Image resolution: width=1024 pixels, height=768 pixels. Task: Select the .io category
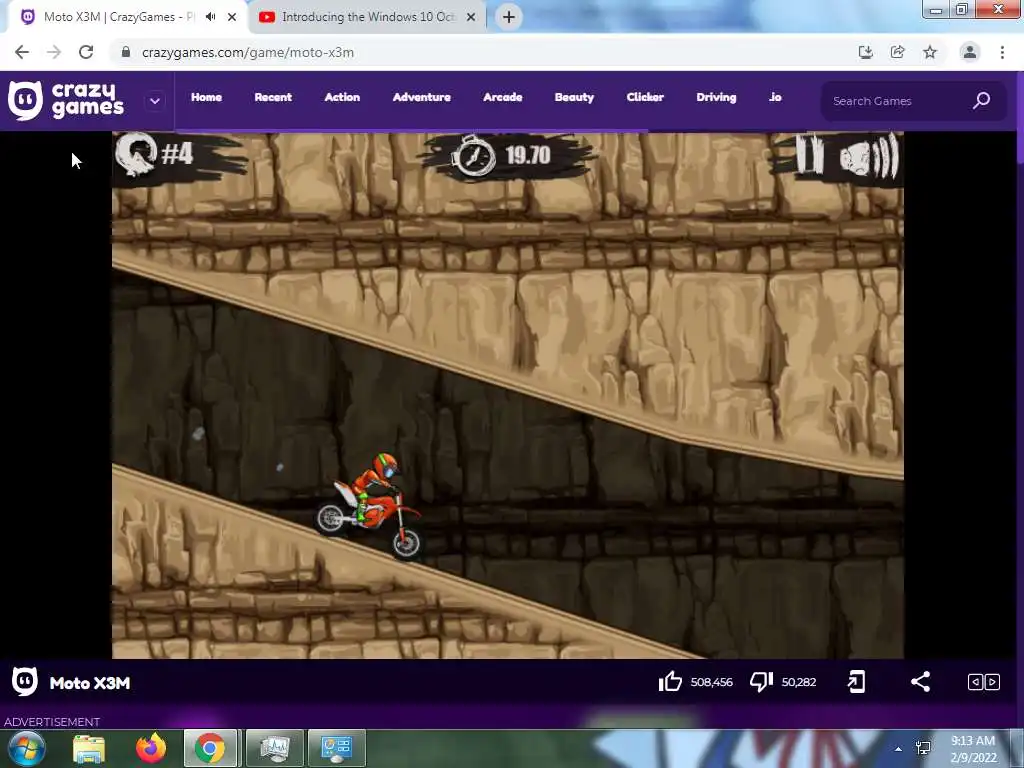tap(775, 97)
